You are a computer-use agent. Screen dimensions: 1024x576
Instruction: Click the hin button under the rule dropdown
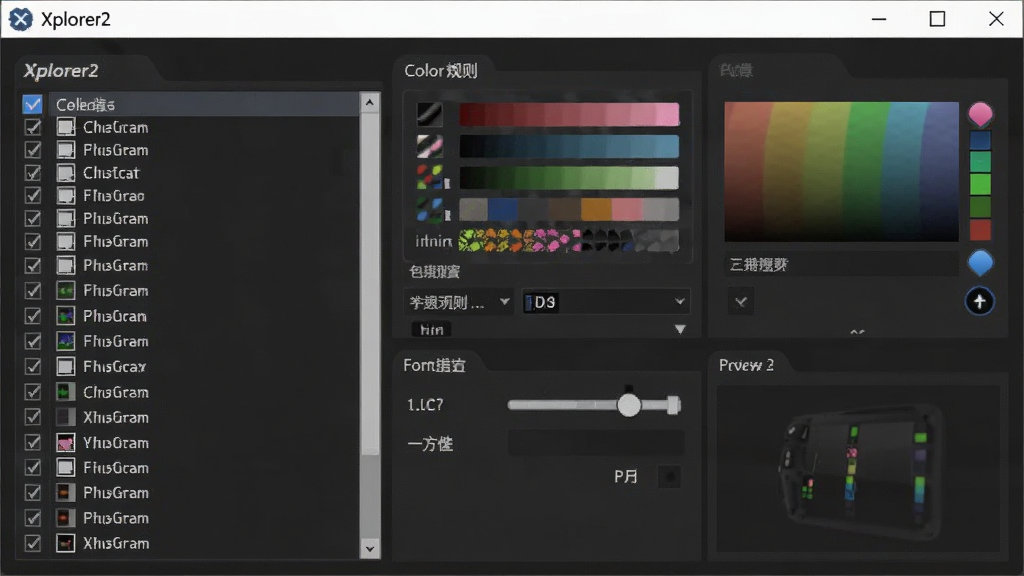(432, 330)
